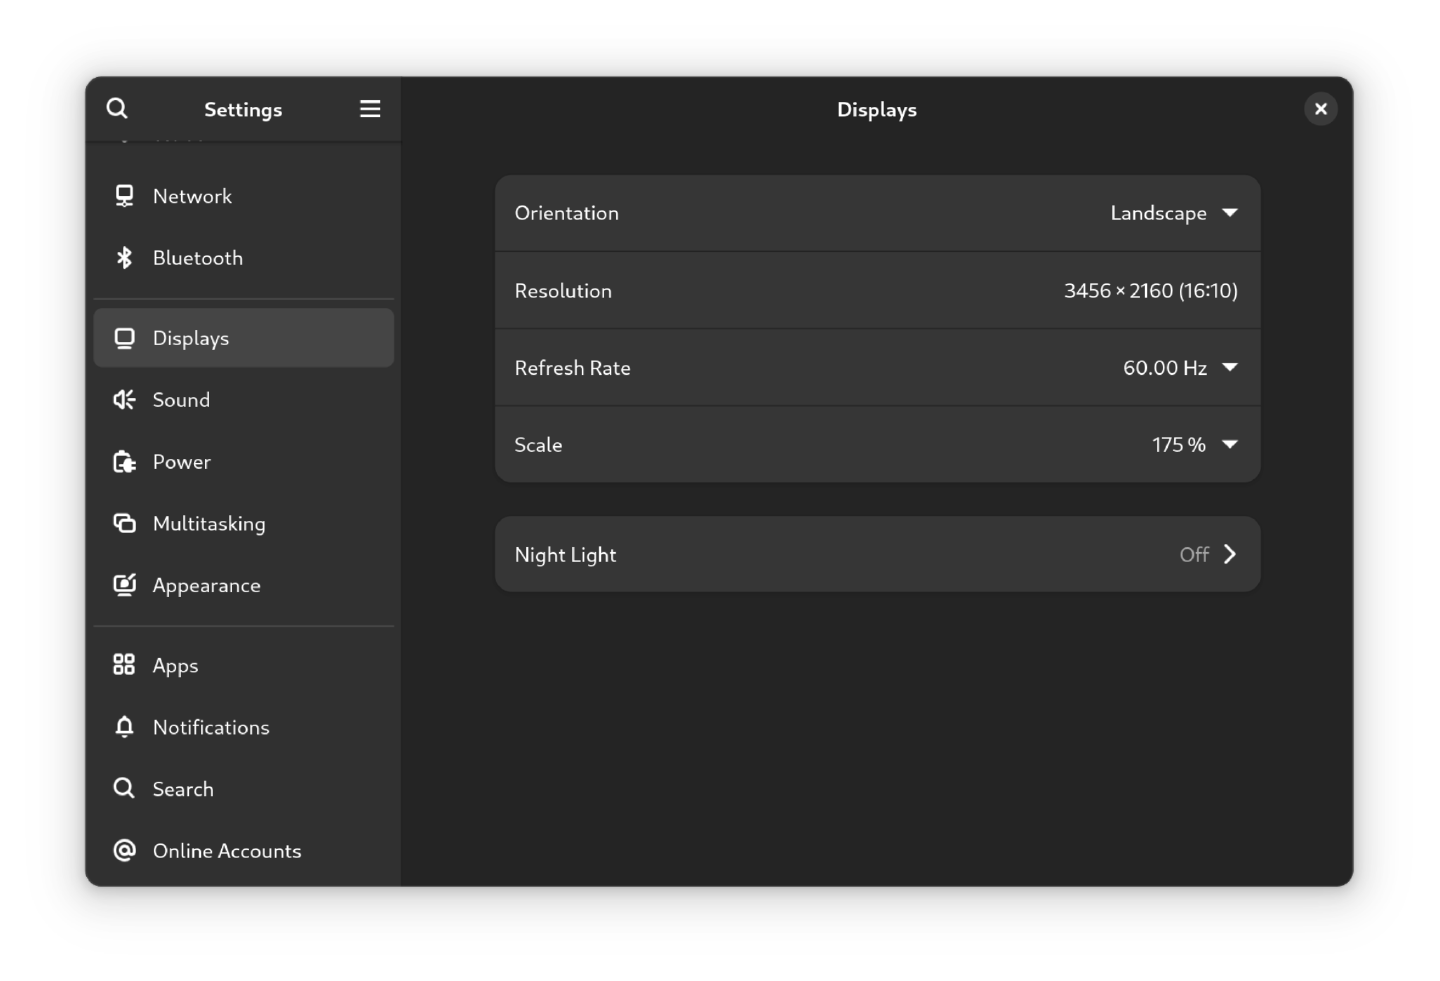
Task: Open the Refresh Rate 60.00 Hz dropdown
Action: tap(1180, 368)
